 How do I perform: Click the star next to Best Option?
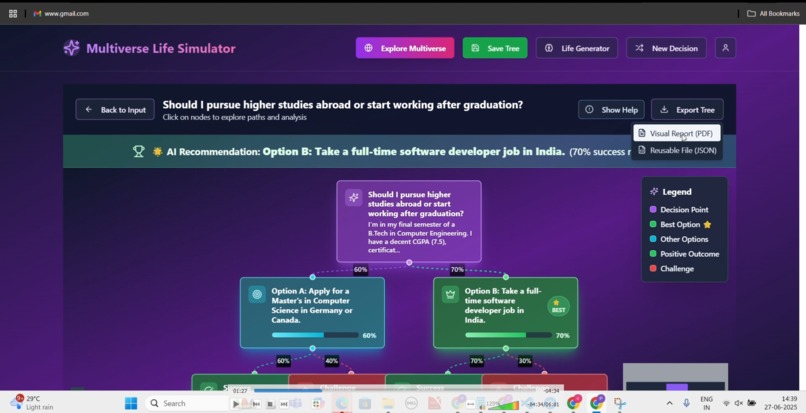(707, 224)
